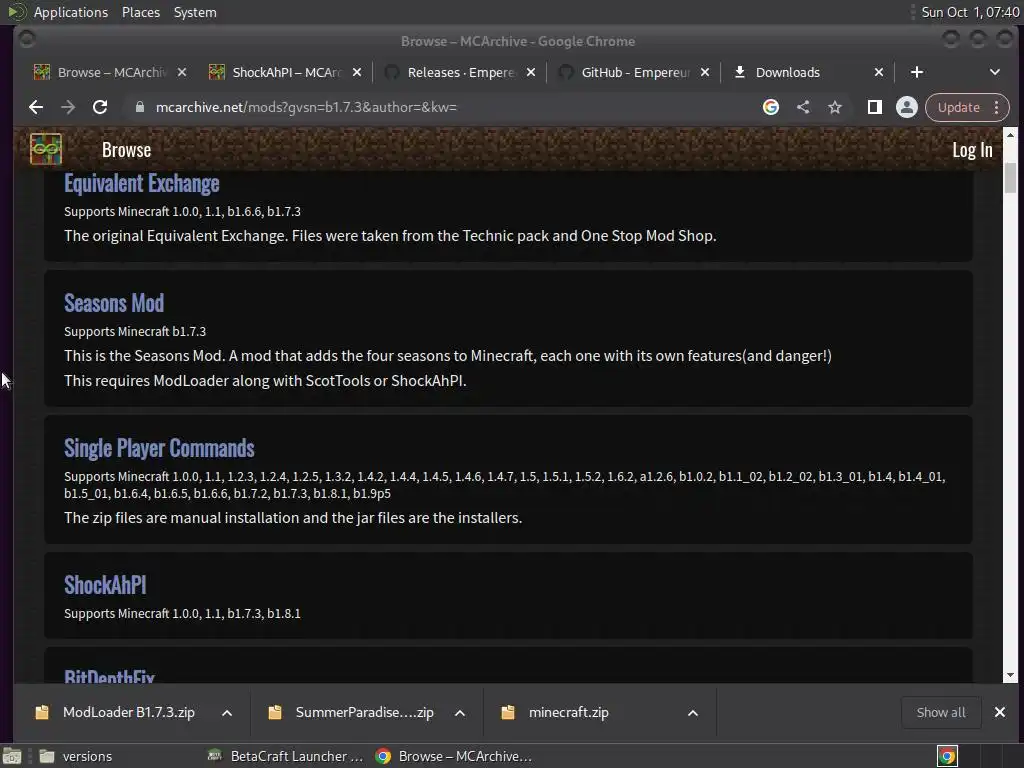Close the downloads shelf bar
The image size is (1024, 768).
pos(1000,712)
